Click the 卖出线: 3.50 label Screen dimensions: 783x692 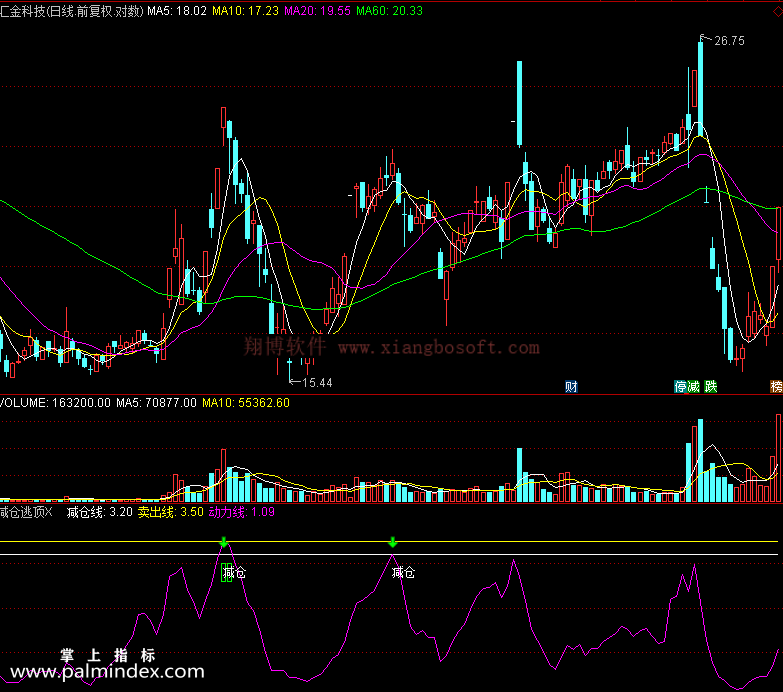[171, 512]
